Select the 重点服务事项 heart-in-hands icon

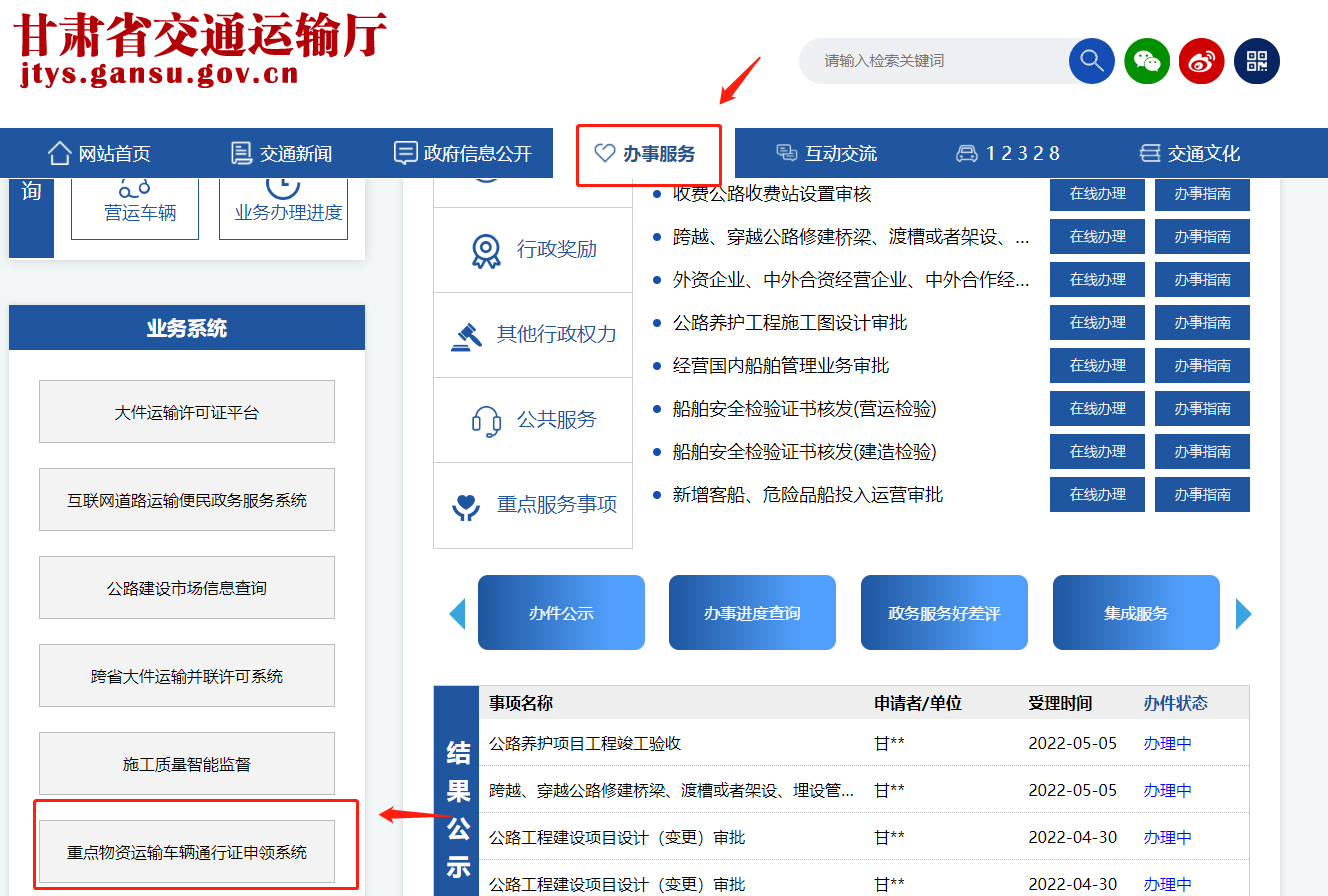467,506
